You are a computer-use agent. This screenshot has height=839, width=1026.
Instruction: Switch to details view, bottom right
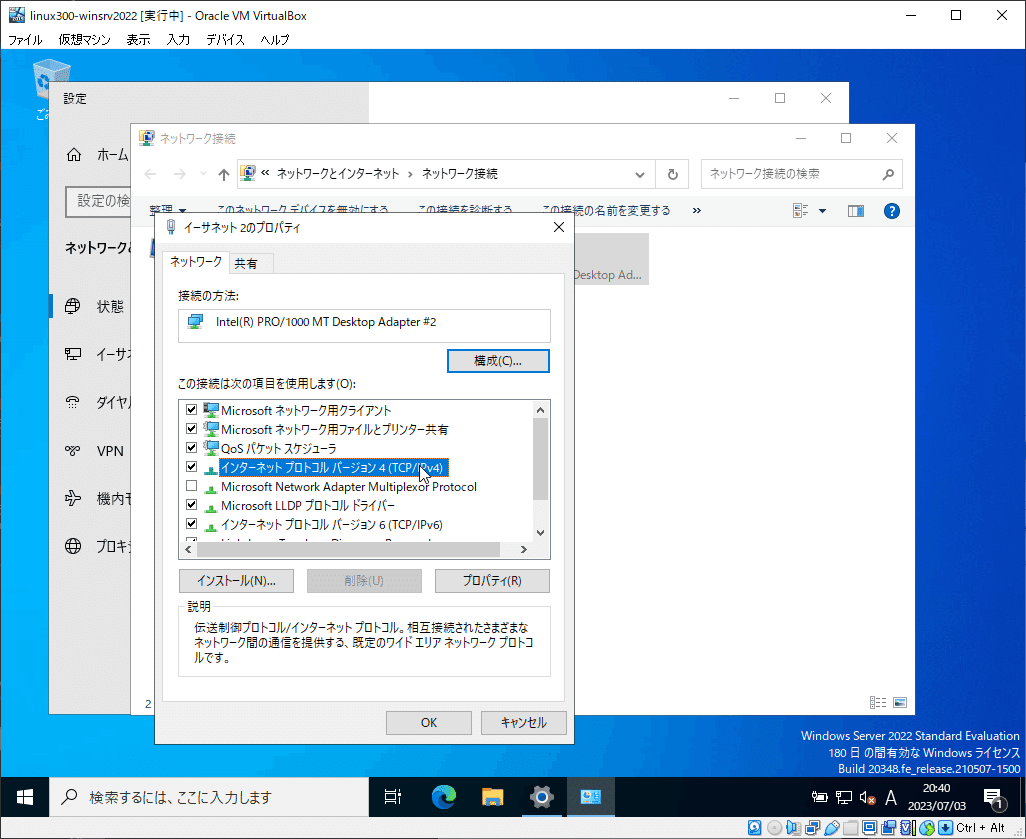[877, 702]
